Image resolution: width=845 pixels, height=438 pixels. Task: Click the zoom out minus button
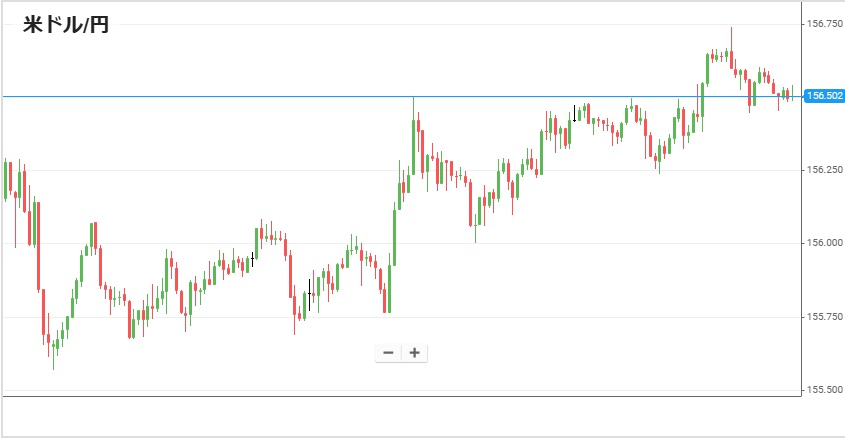tap(388, 352)
